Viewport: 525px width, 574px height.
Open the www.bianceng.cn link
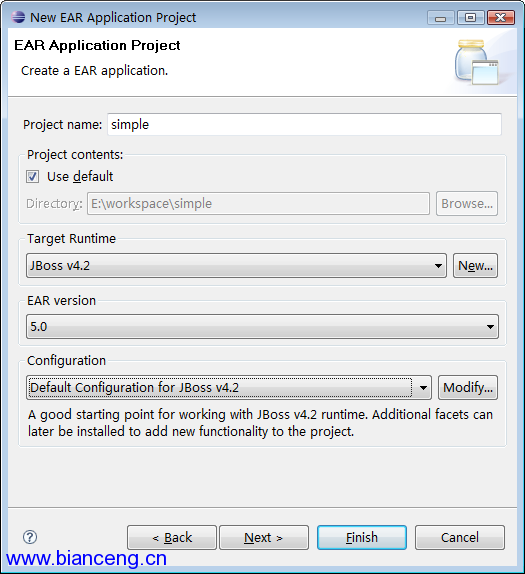click(x=86, y=559)
